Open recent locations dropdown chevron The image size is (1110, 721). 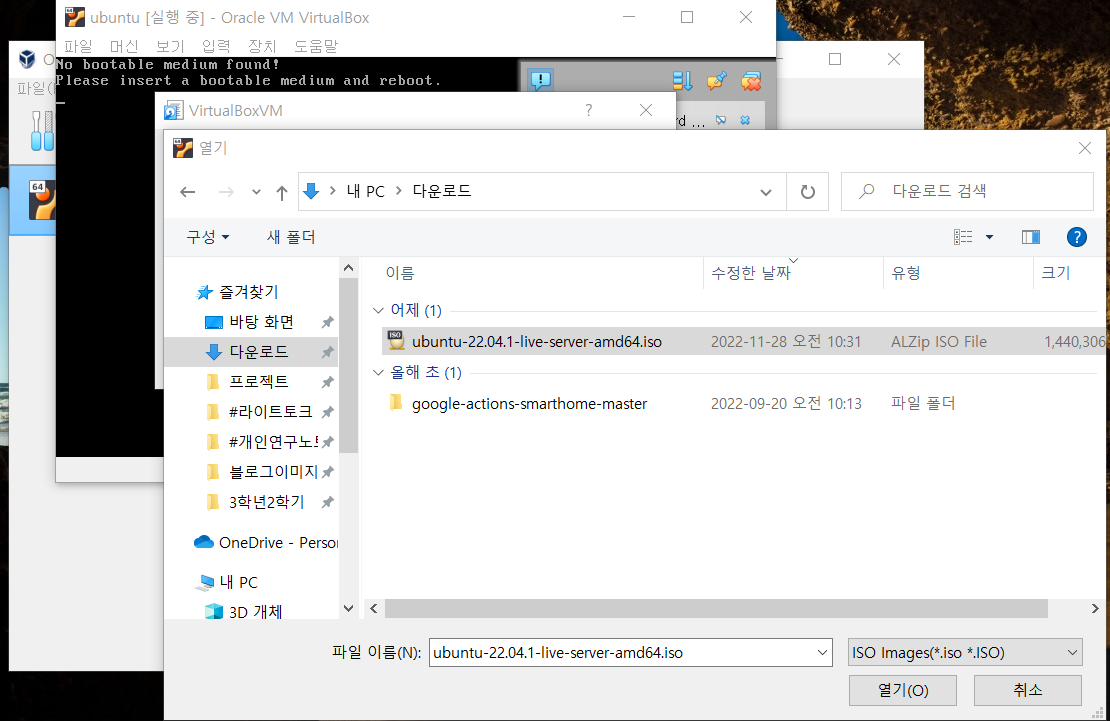256,192
